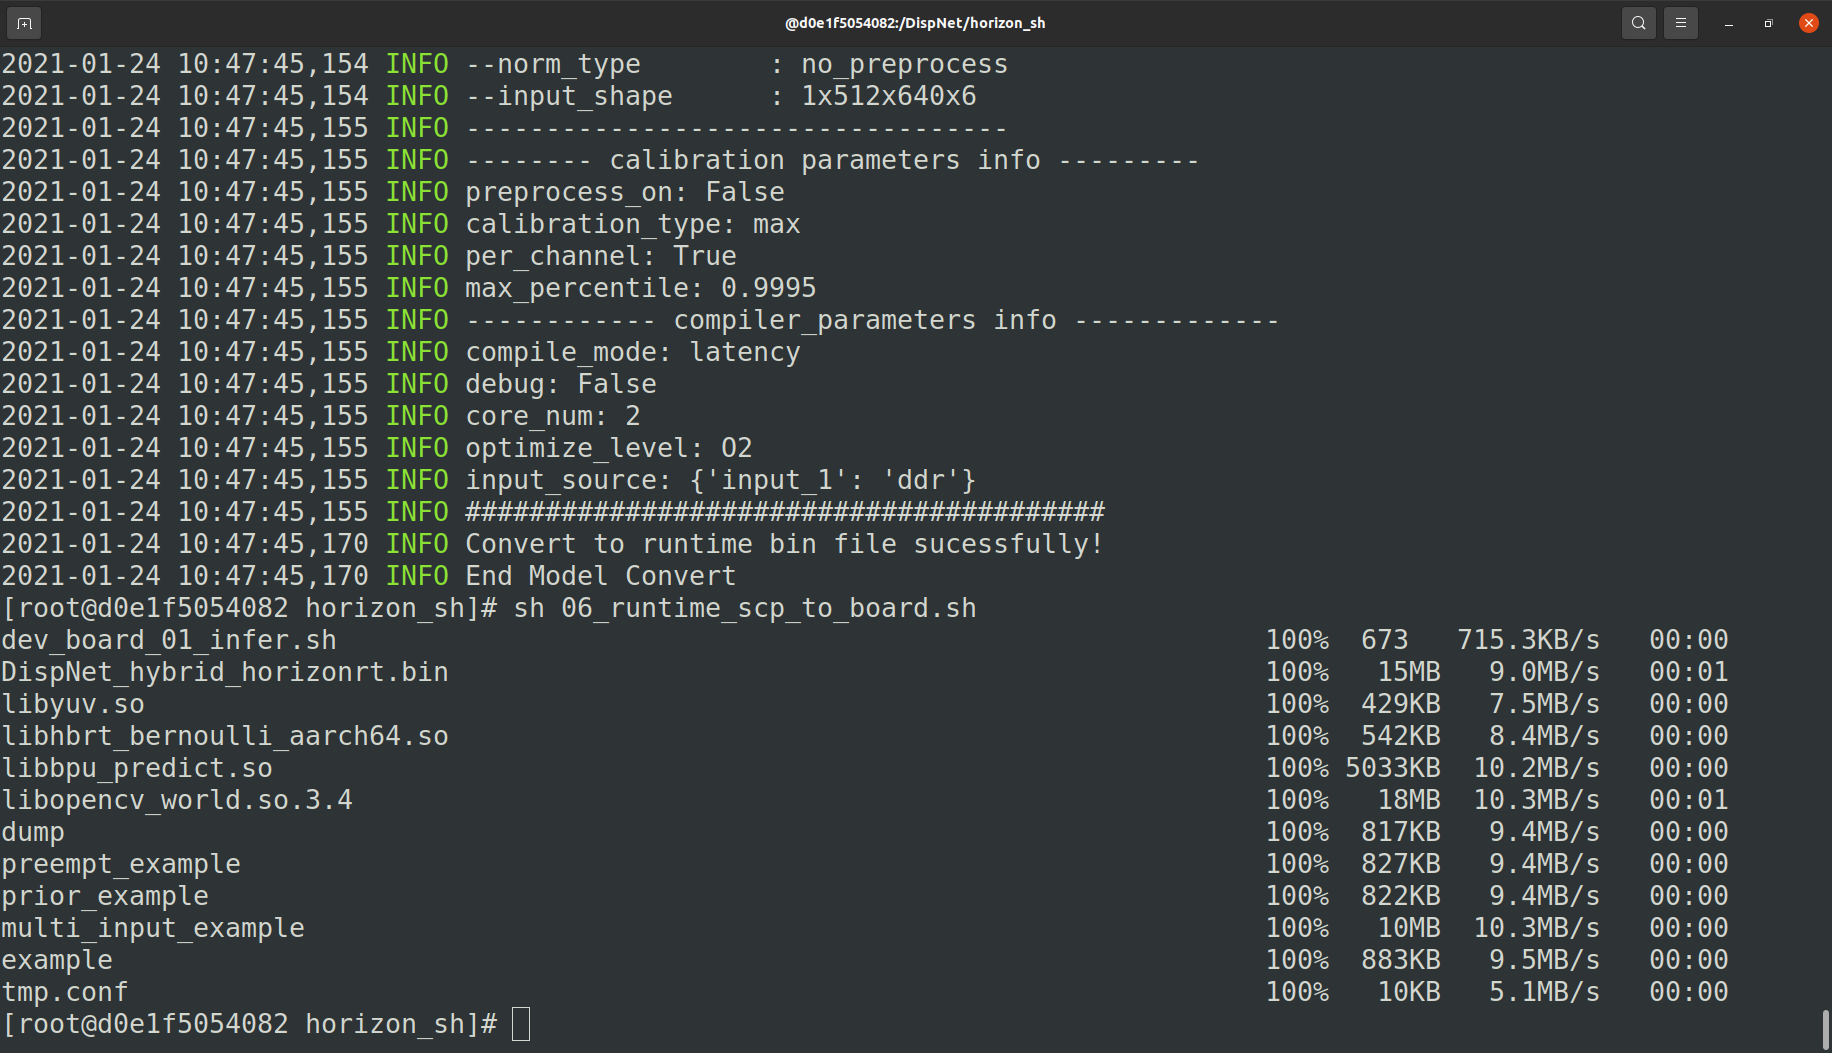Click the vertical scrollbar thumb at bottom right

1825,1029
